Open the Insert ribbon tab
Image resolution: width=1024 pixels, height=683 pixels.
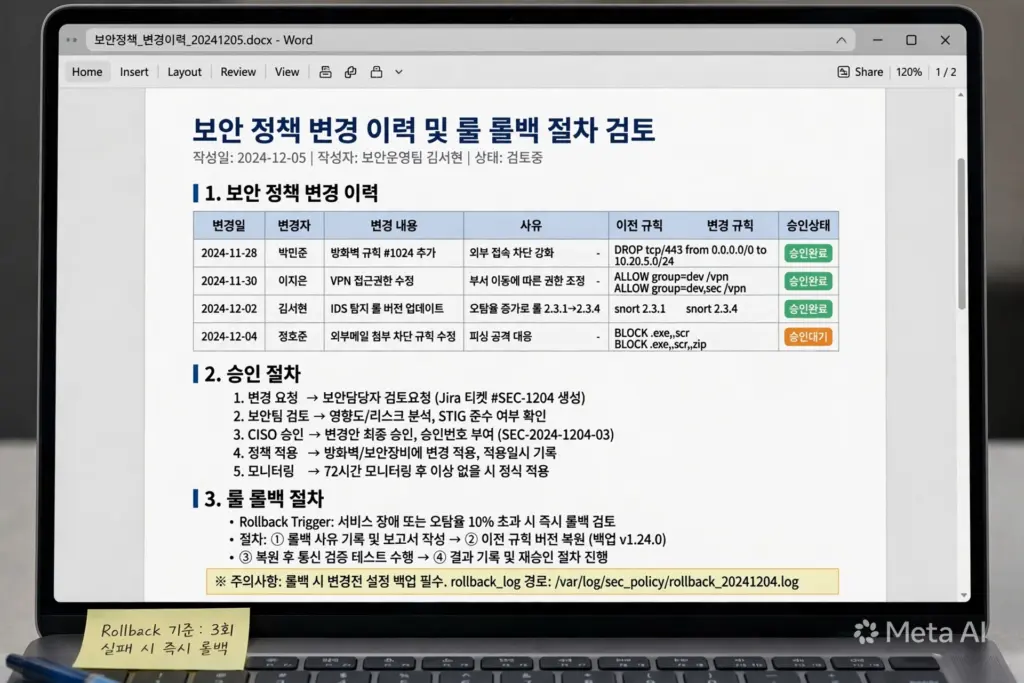pos(134,72)
